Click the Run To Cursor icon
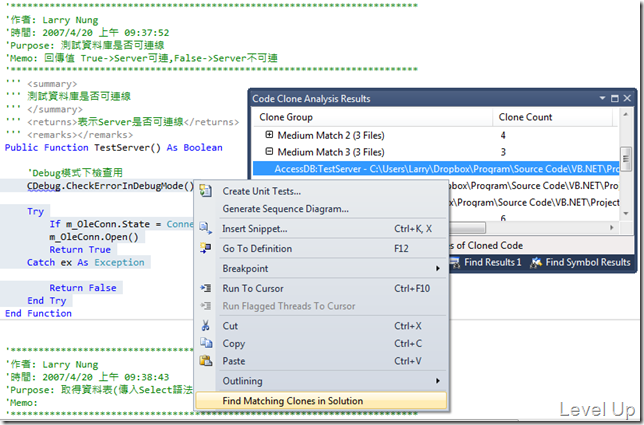Viewport: 644px width, 425px height. pos(205,288)
